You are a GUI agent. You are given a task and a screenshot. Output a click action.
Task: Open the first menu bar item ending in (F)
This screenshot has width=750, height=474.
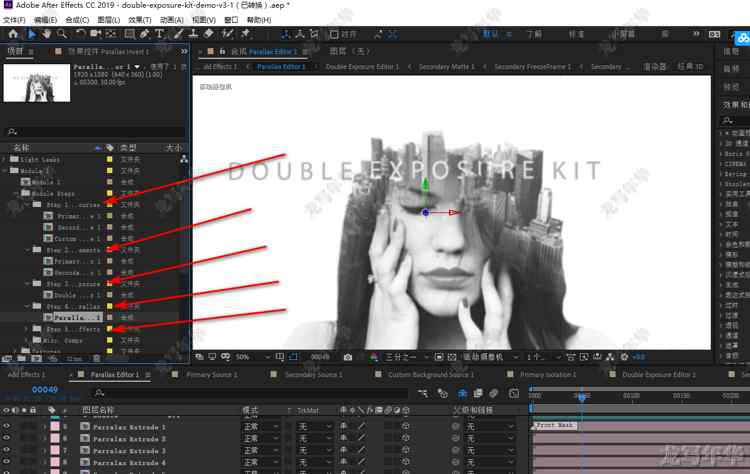click(14, 20)
